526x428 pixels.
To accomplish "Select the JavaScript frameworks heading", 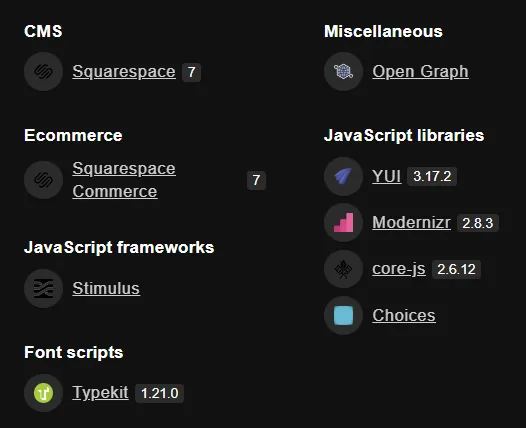I will tap(119, 248).
